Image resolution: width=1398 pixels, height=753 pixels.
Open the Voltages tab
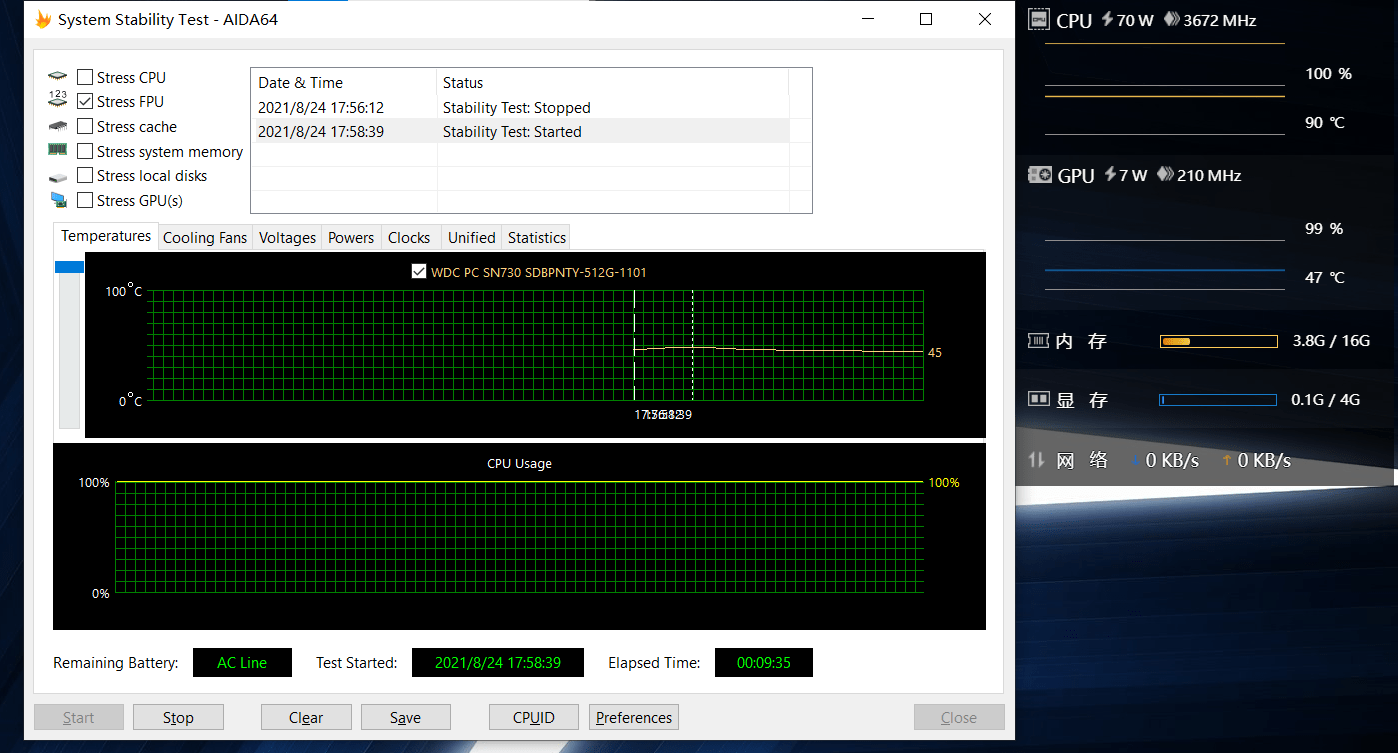287,237
